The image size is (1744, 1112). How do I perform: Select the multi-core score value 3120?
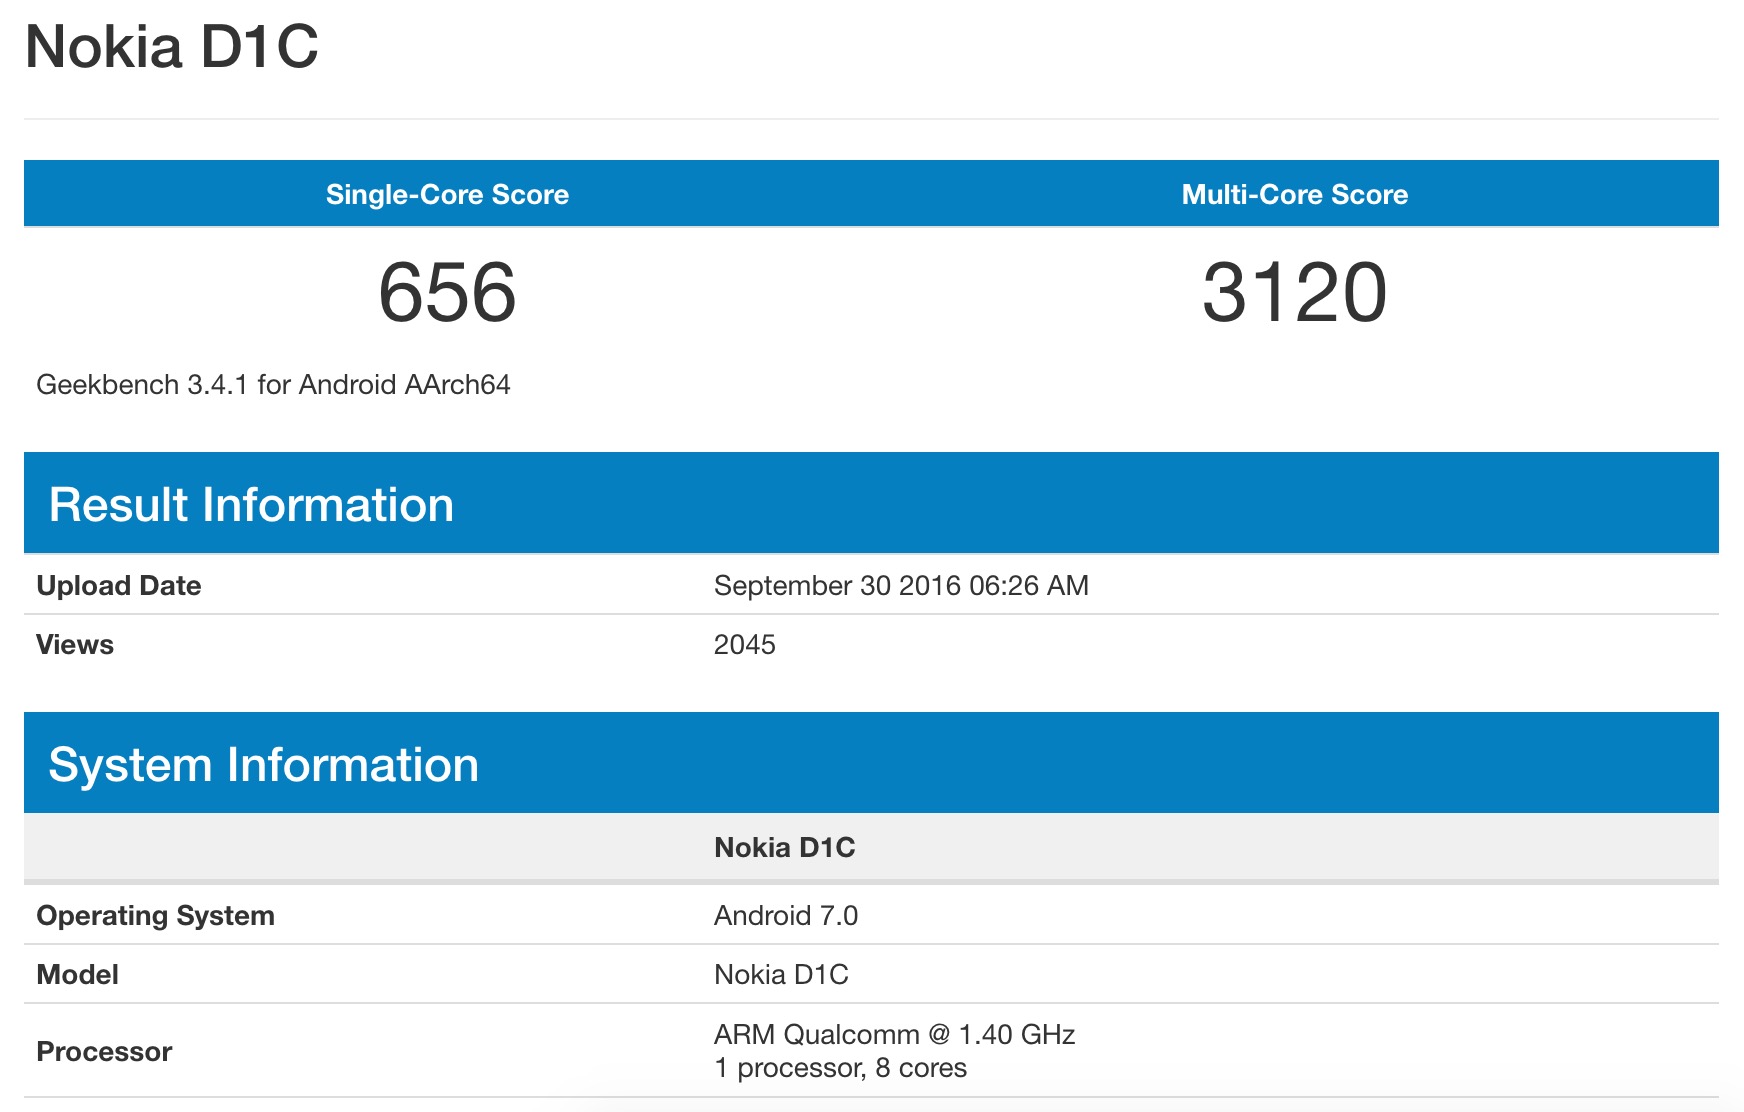pyautogui.click(x=1294, y=293)
